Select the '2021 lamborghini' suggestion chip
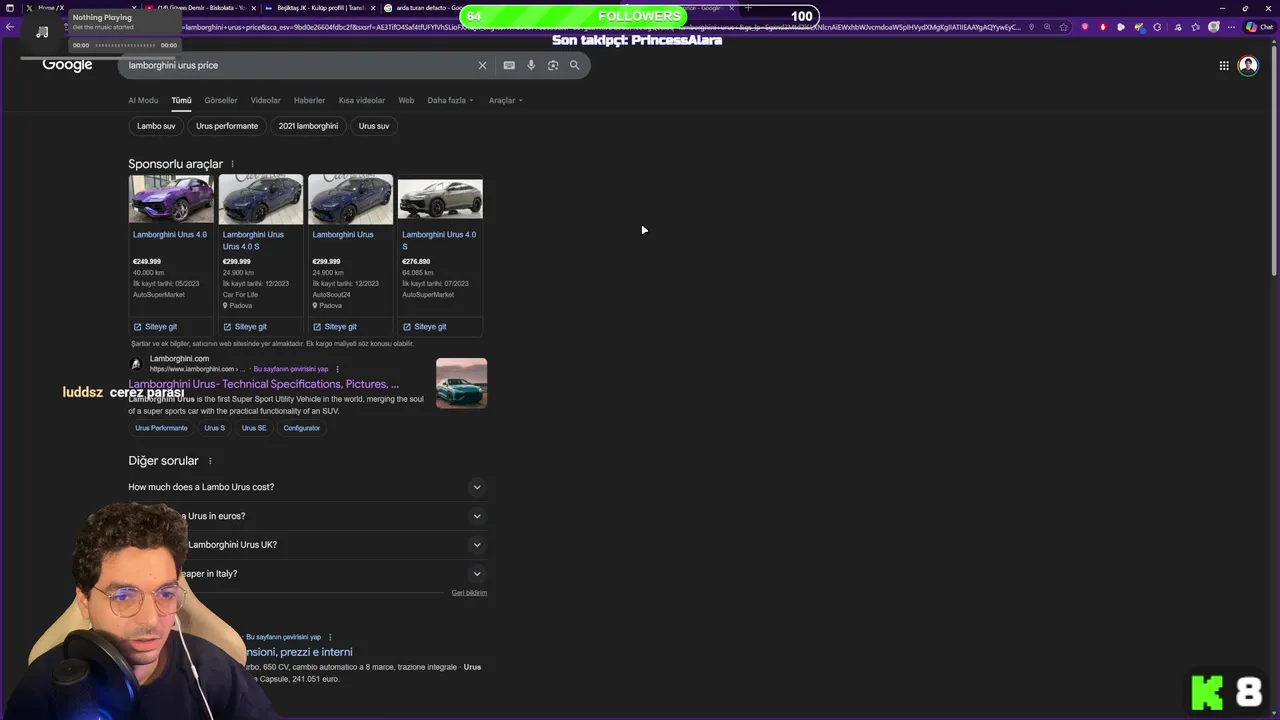Screen dimensions: 1280x720 tap(308, 126)
